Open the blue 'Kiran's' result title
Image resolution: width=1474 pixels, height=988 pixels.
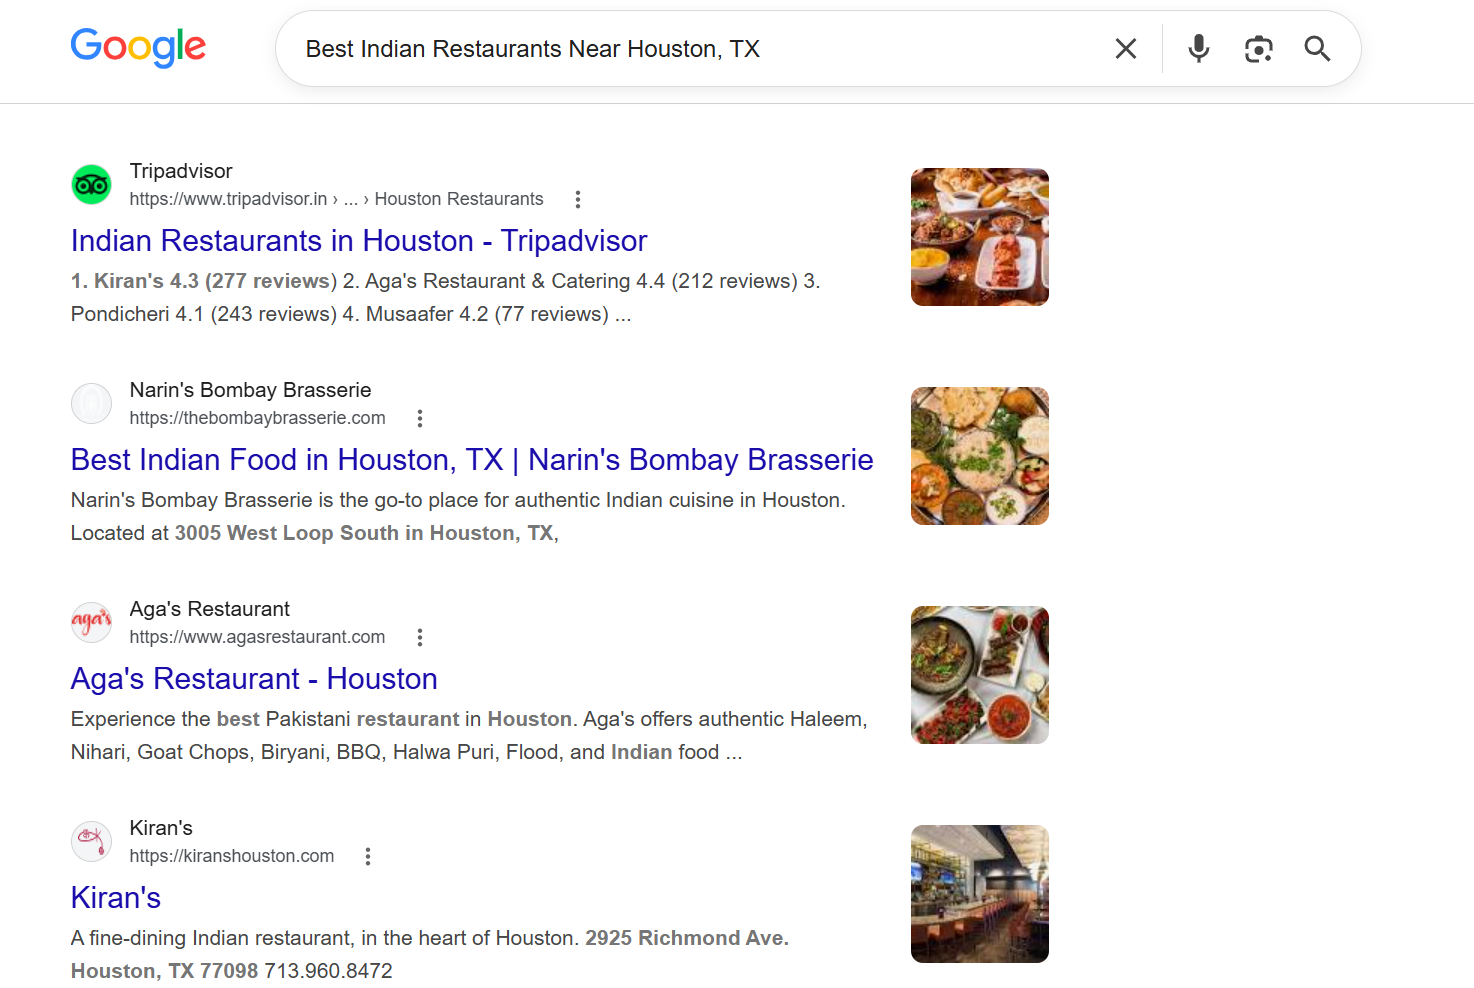pos(116,898)
